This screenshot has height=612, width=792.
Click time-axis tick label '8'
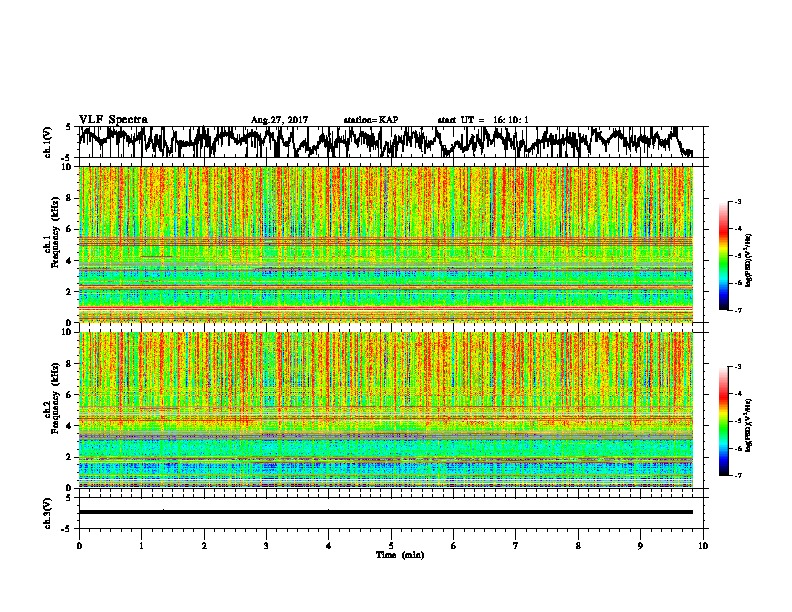click(x=578, y=546)
